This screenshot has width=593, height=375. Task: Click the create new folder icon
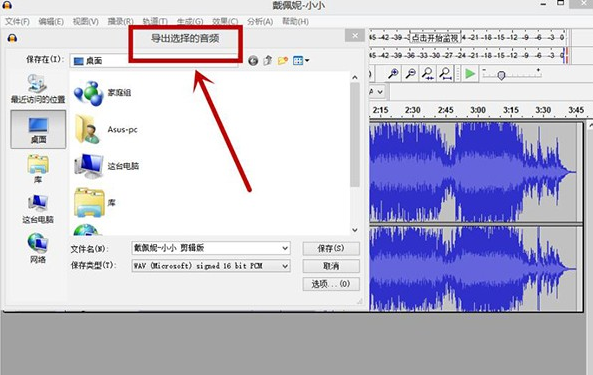283,60
